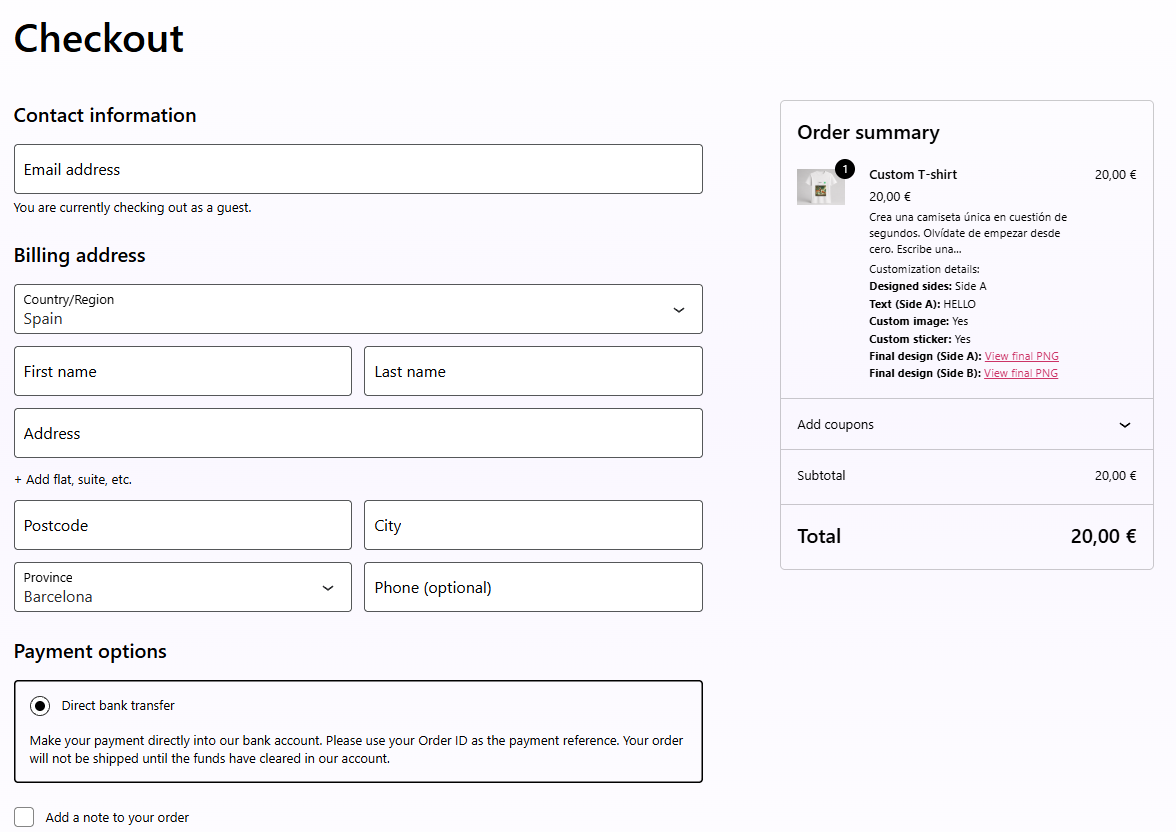1176x832 pixels.
Task: Click the Phone (optional) field
Action: coord(533,587)
